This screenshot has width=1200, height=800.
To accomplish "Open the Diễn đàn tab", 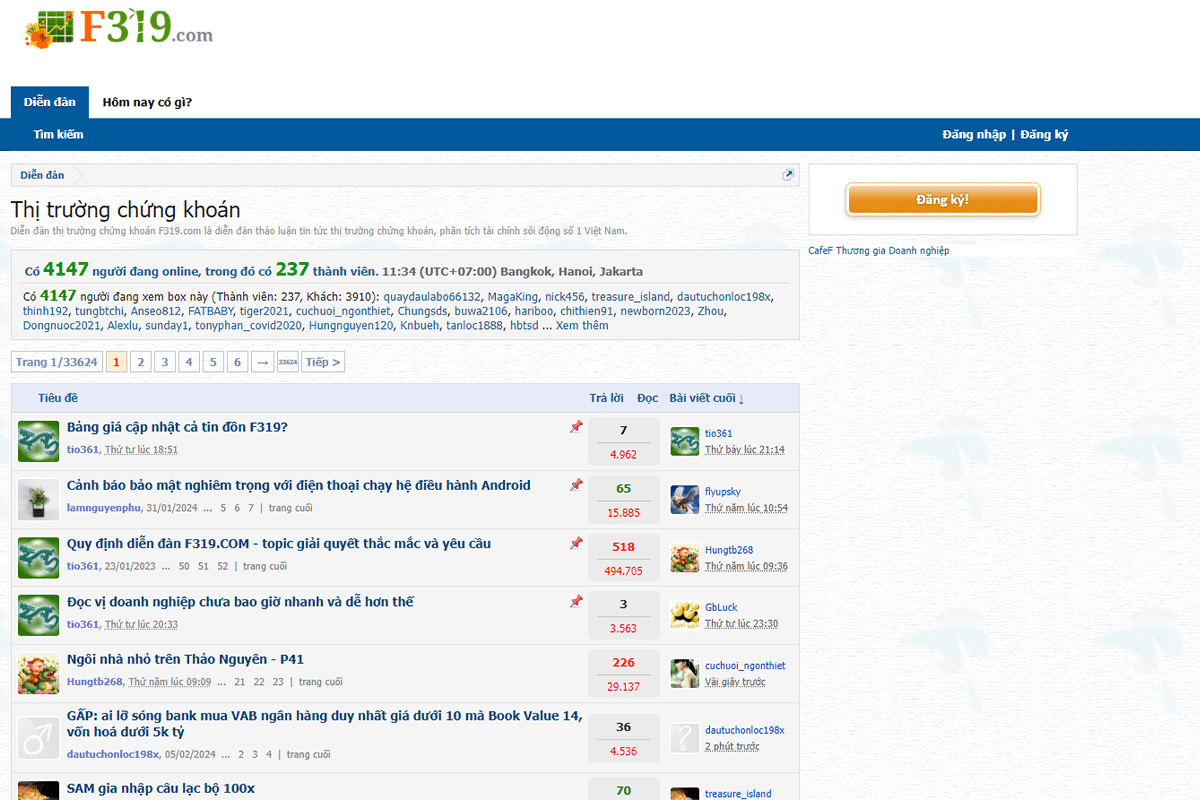I will pos(50,102).
